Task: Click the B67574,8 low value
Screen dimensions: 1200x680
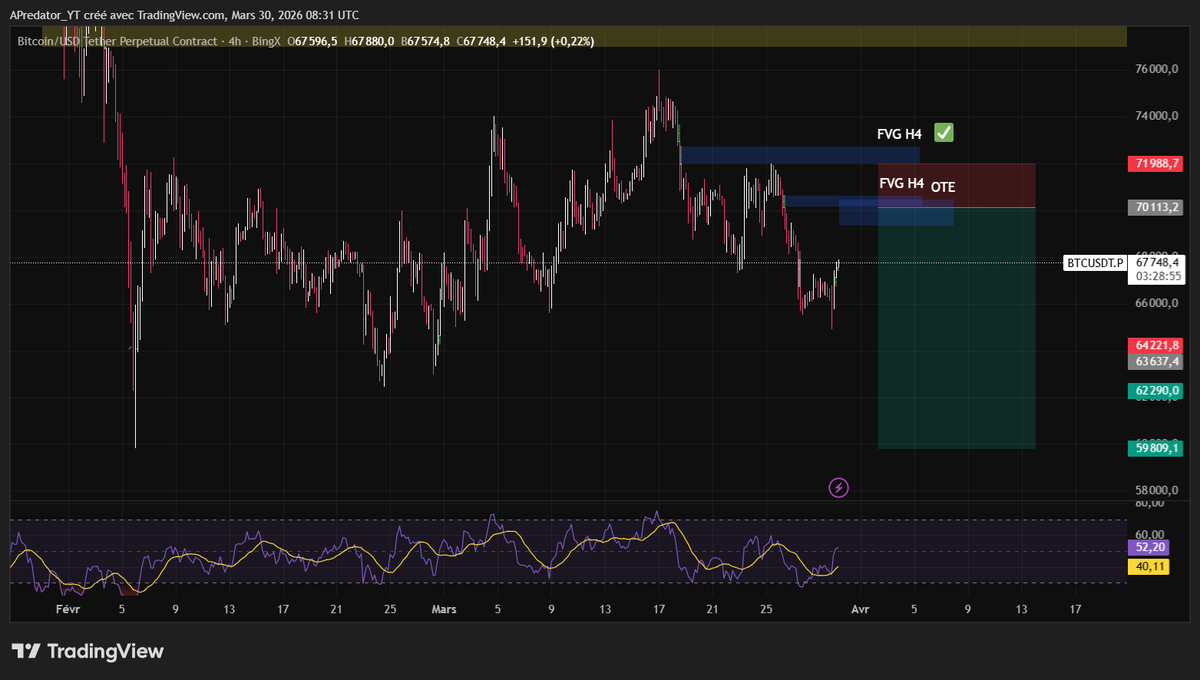Action: pyautogui.click(x=427, y=41)
